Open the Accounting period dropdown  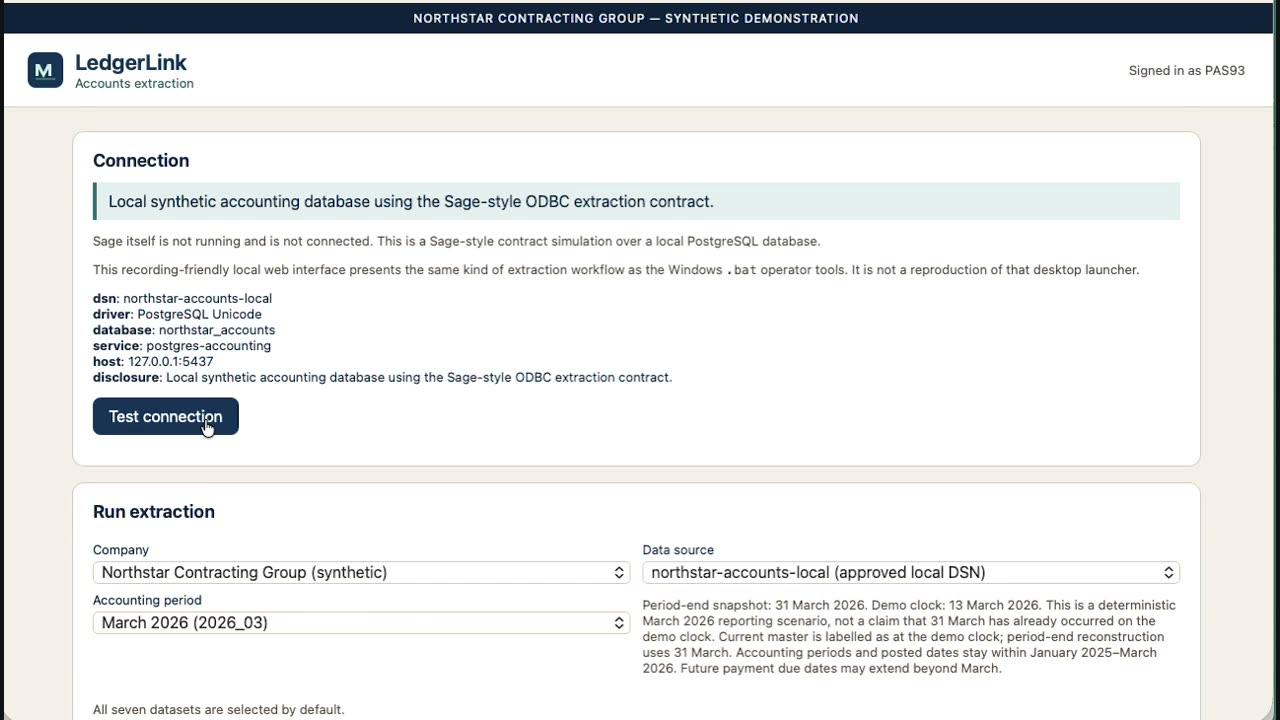pyautogui.click(x=361, y=623)
